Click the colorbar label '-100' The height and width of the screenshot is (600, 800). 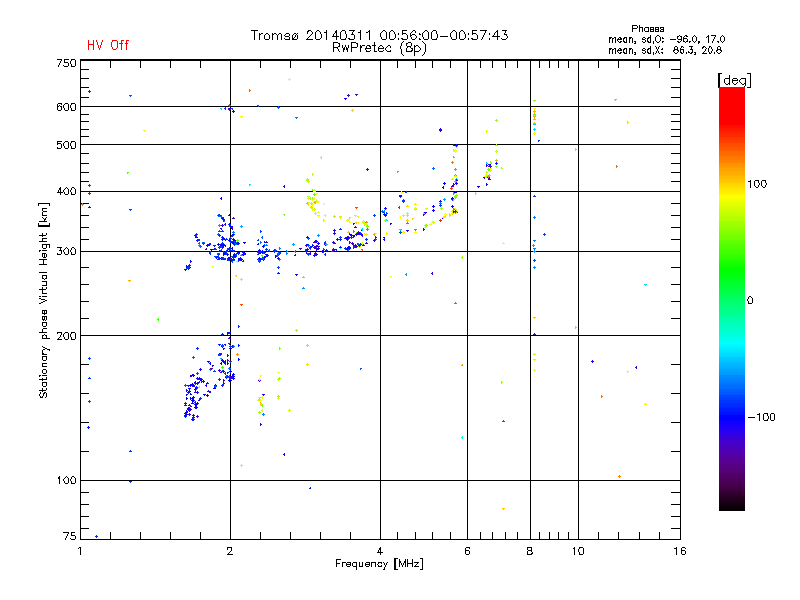click(762, 417)
